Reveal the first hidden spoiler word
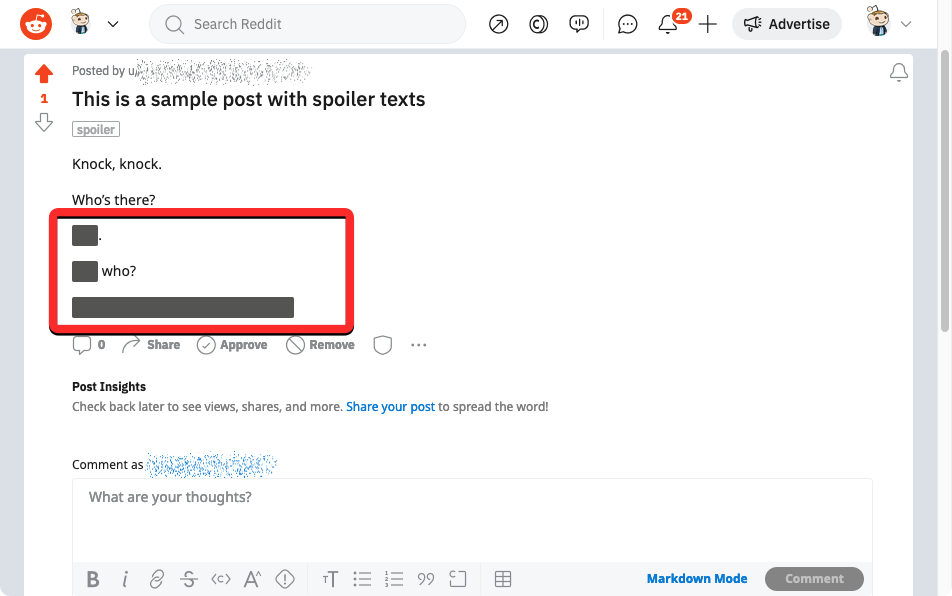Screen dimensions: 952x596 coord(85,235)
